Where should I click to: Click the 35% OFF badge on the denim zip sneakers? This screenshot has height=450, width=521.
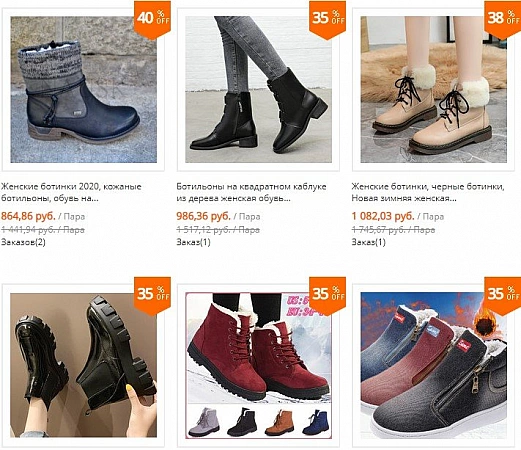coord(503,296)
